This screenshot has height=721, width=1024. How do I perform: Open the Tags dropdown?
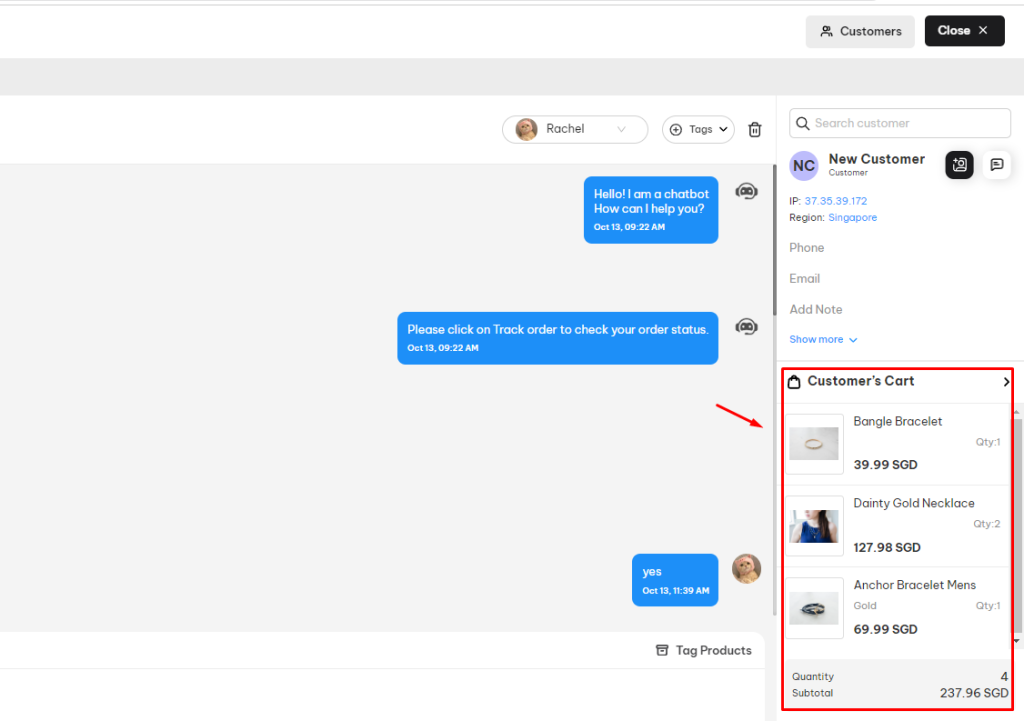[698, 129]
